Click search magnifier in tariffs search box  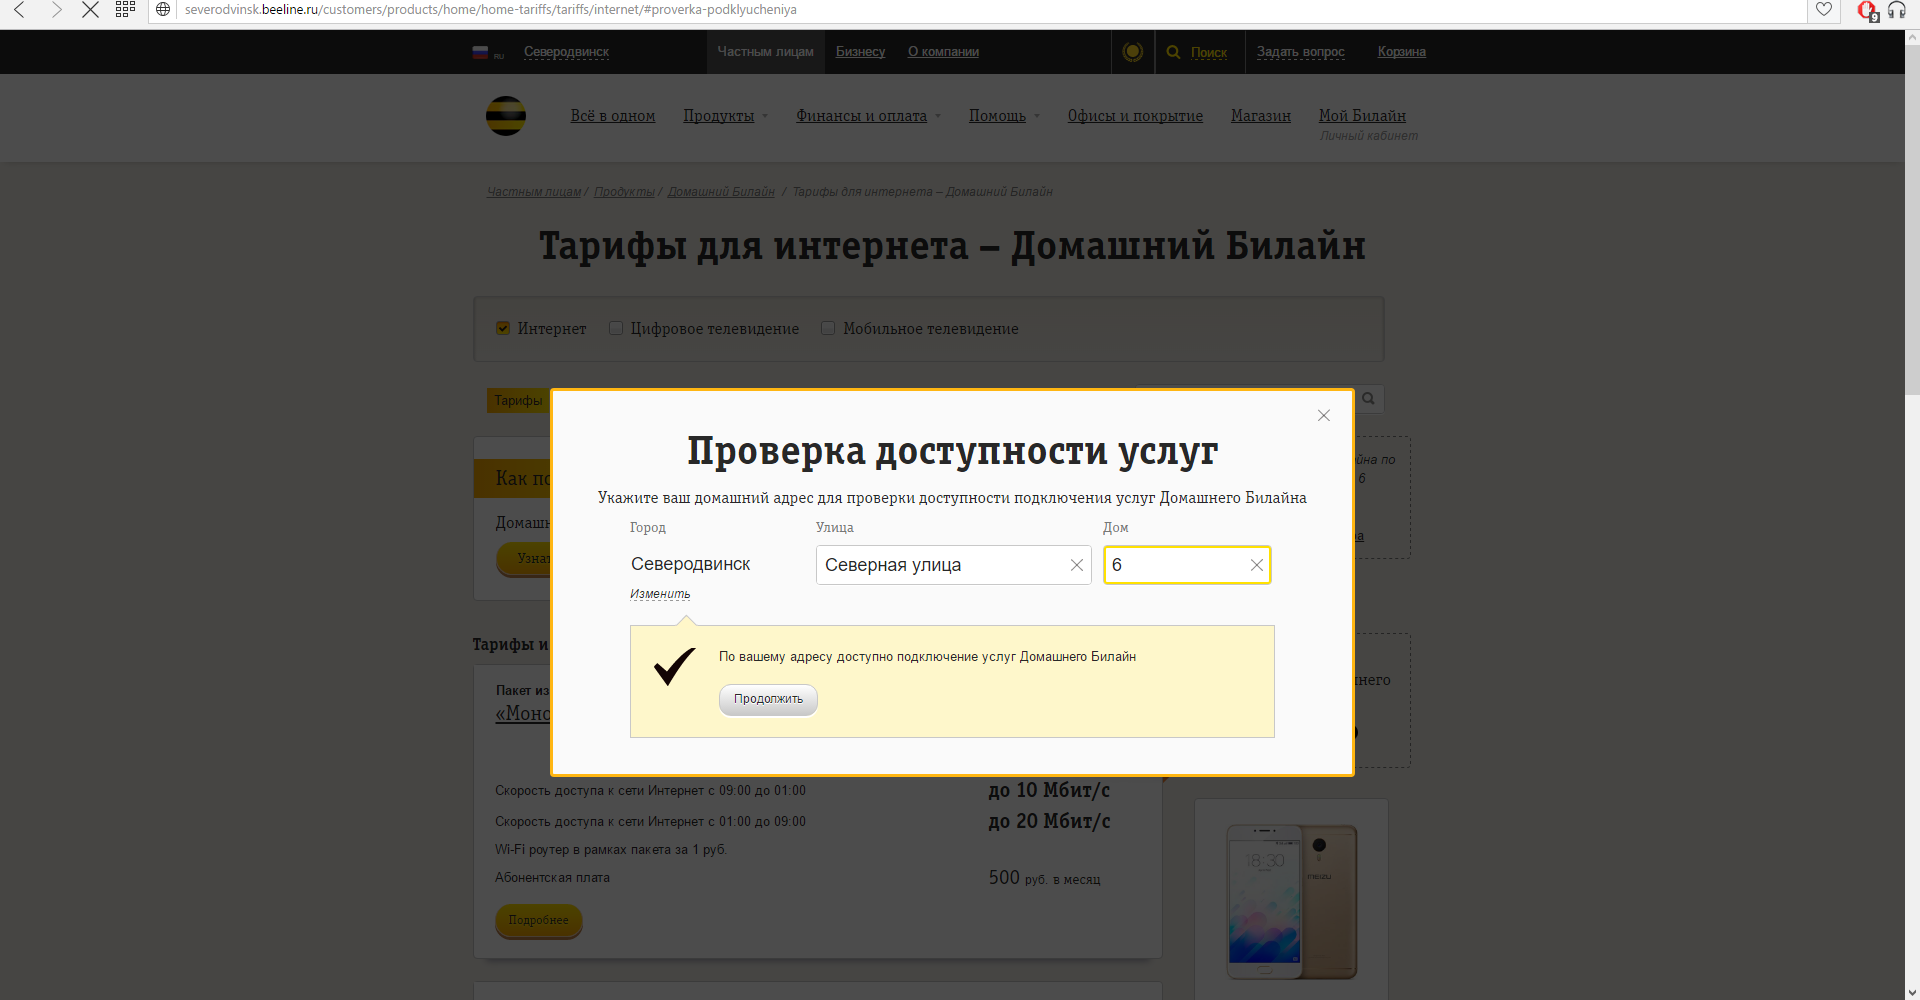1368,399
